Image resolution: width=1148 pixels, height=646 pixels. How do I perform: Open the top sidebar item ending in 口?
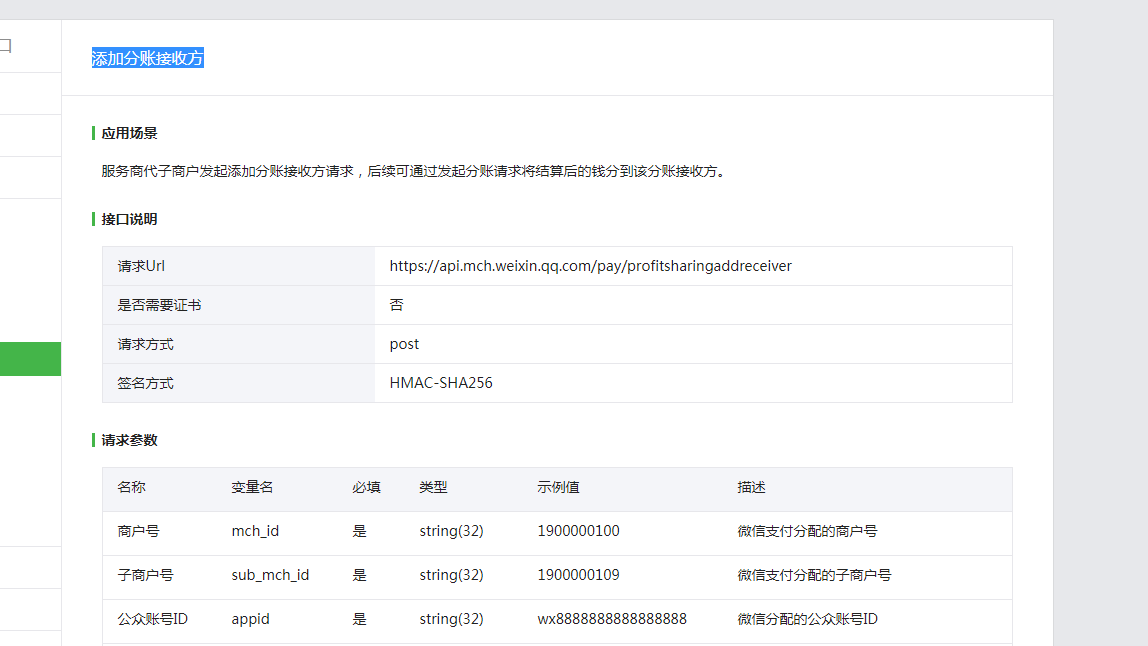click(6, 46)
